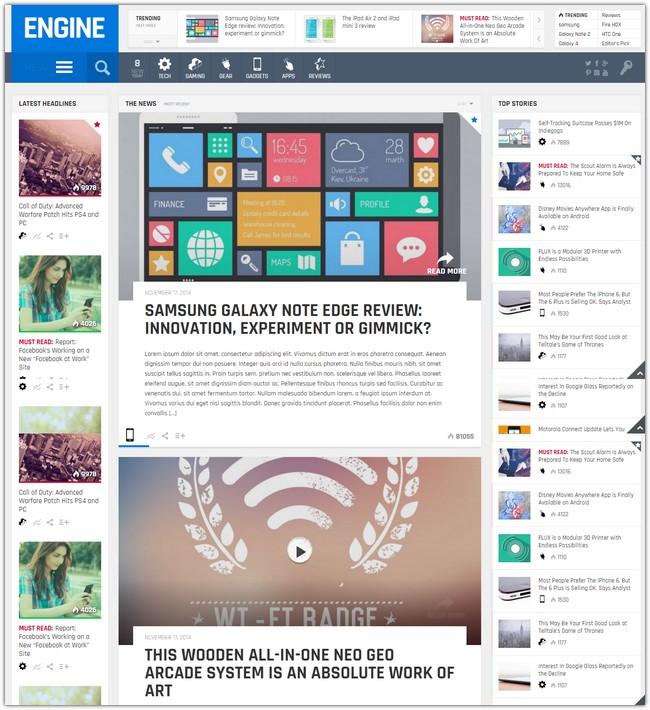Click ENGINE logo

[64, 28]
